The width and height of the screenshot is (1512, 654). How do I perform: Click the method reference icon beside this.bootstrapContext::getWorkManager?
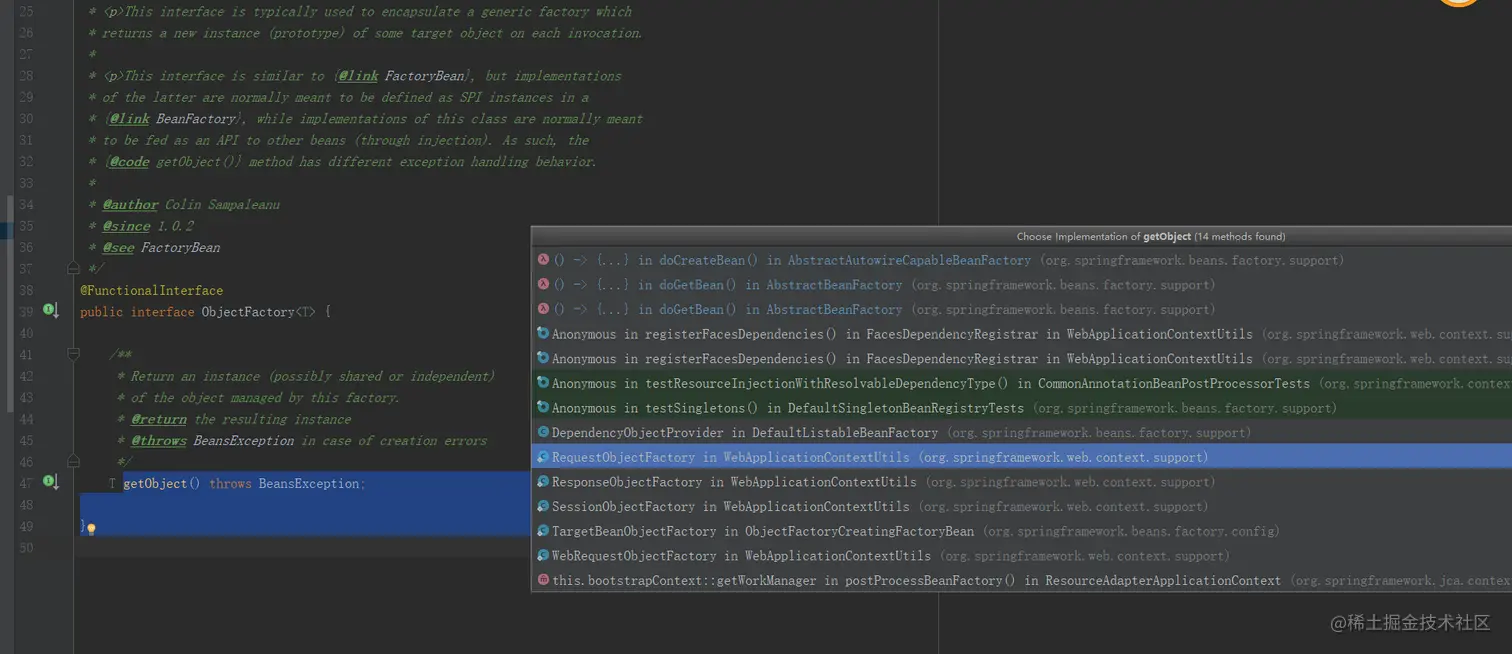click(x=543, y=579)
